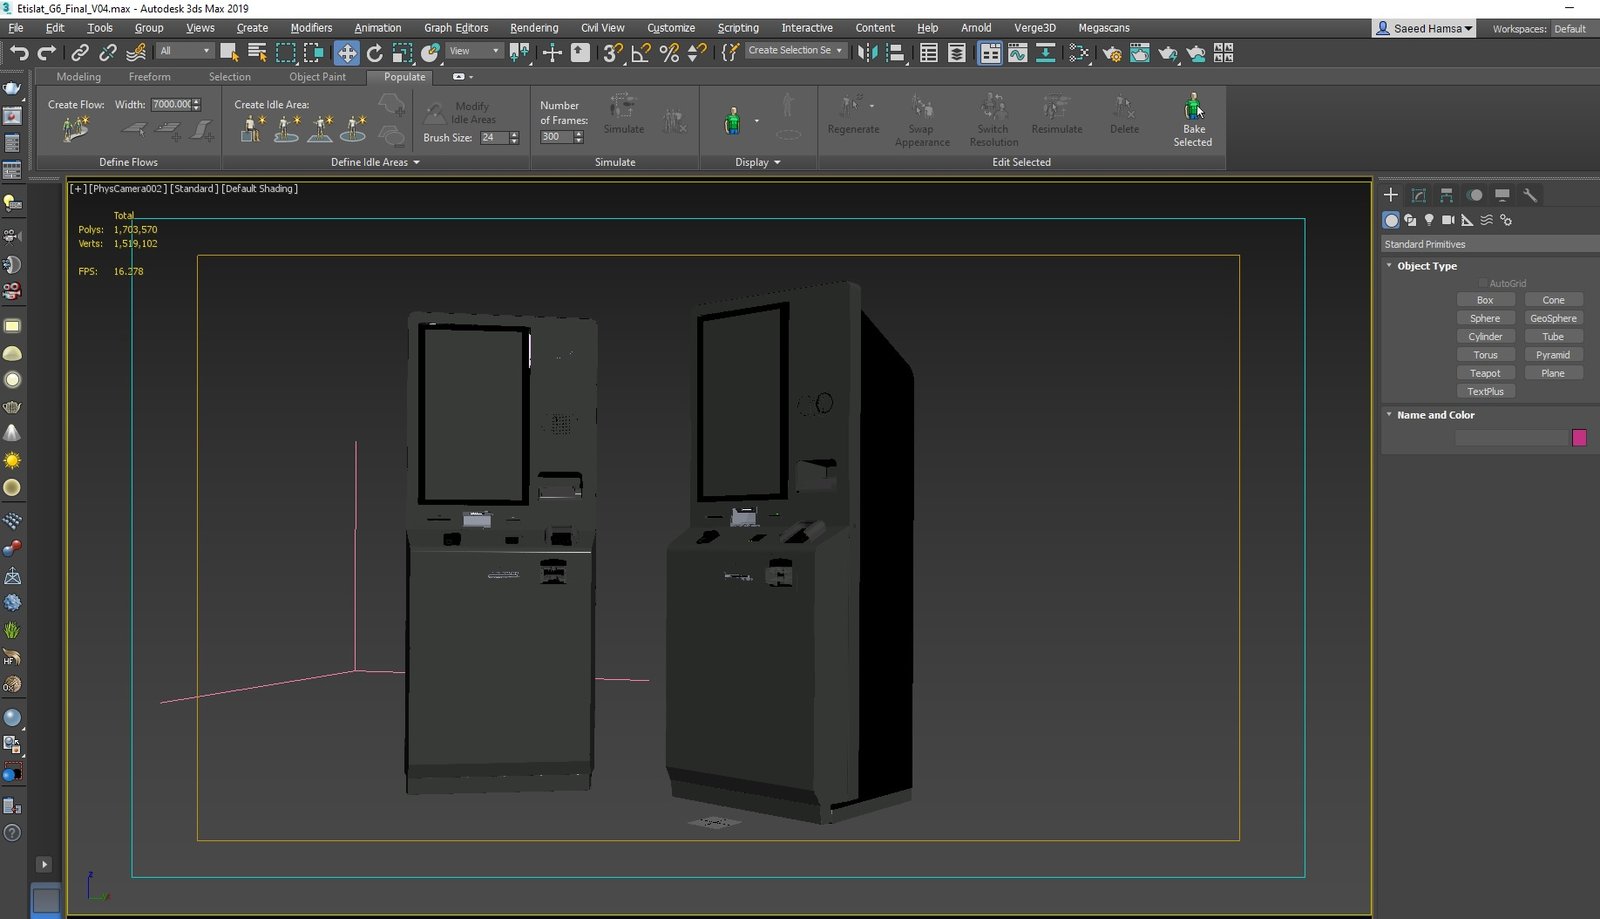This screenshot has width=1600, height=919.
Task: Toggle the AutoGrid checkbox
Action: tap(1483, 283)
